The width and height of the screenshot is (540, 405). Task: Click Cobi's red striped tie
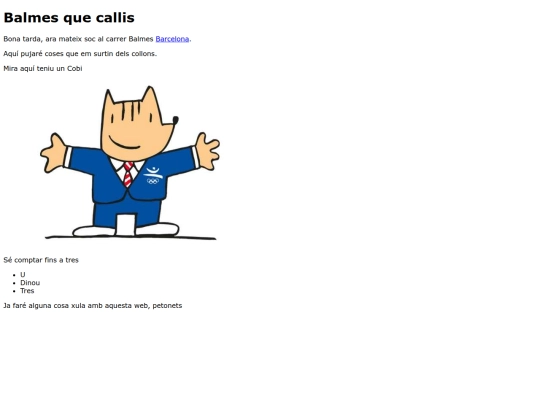click(x=128, y=174)
